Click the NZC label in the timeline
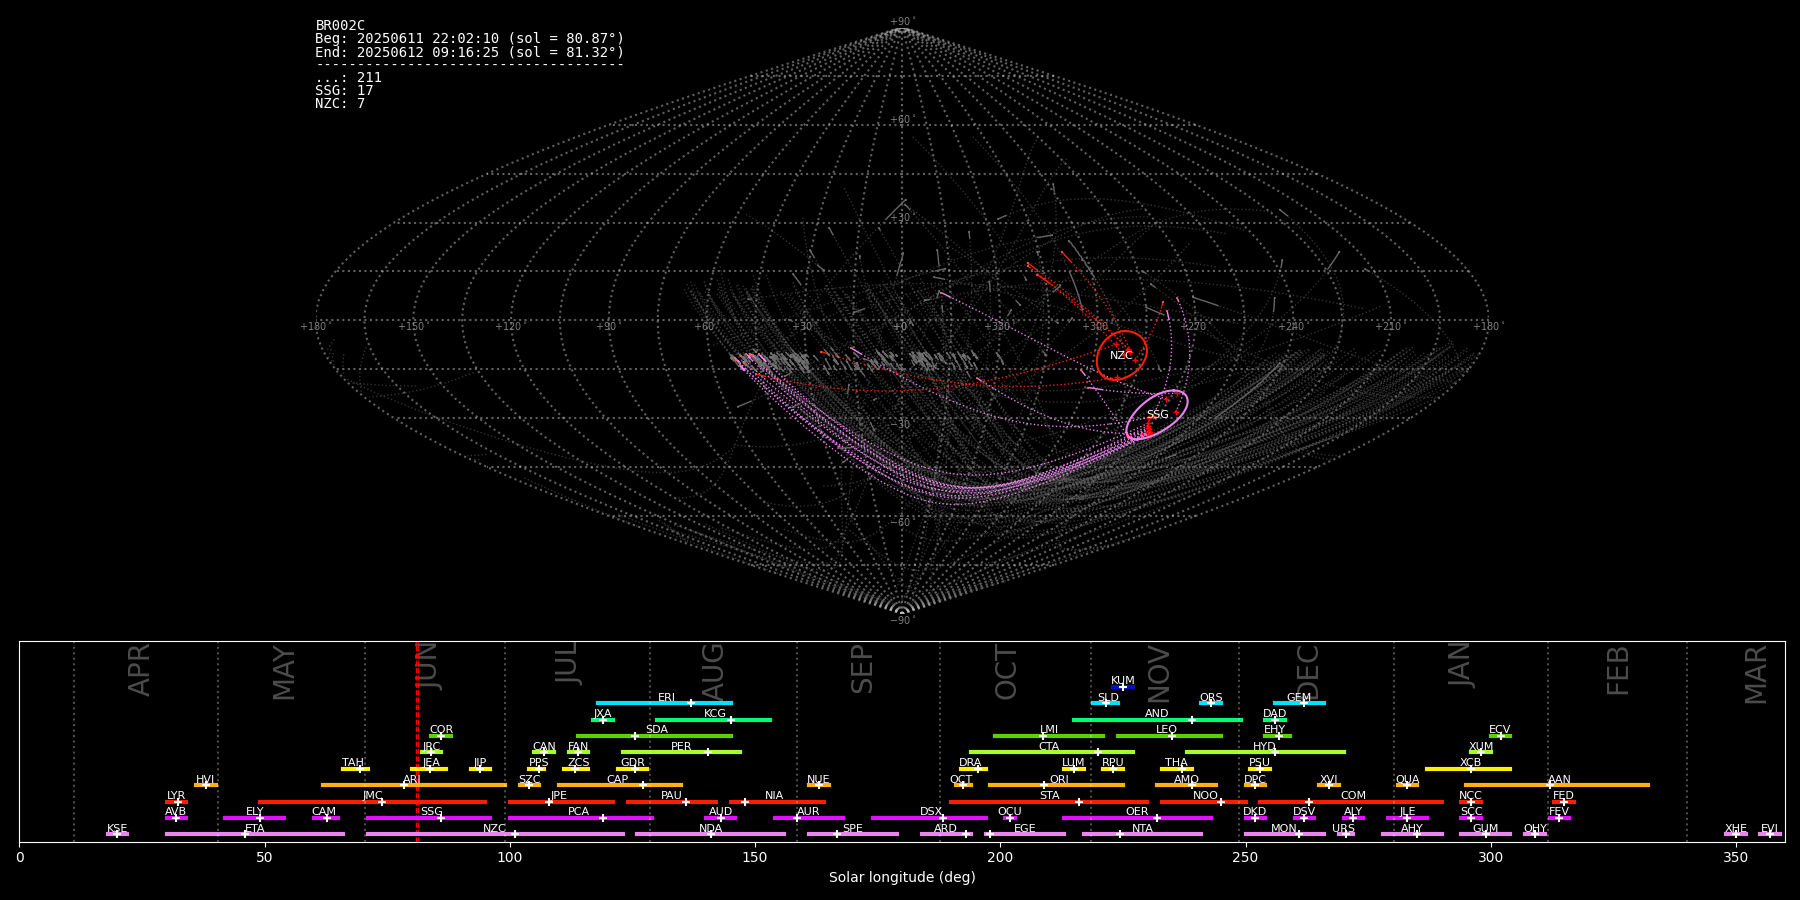Viewport: 1800px width, 900px height. (495, 829)
